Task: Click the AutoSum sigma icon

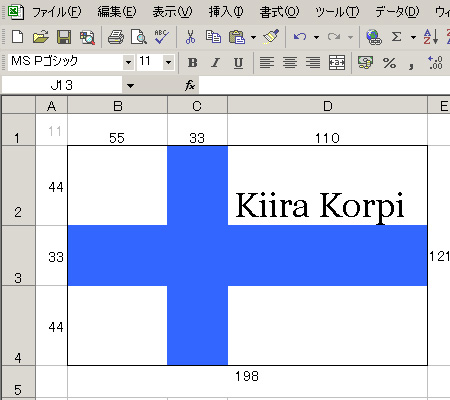Action: (396, 37)
